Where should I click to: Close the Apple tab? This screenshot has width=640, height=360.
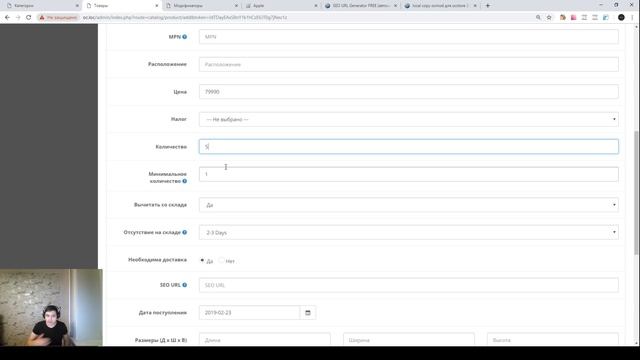[316, 6]
